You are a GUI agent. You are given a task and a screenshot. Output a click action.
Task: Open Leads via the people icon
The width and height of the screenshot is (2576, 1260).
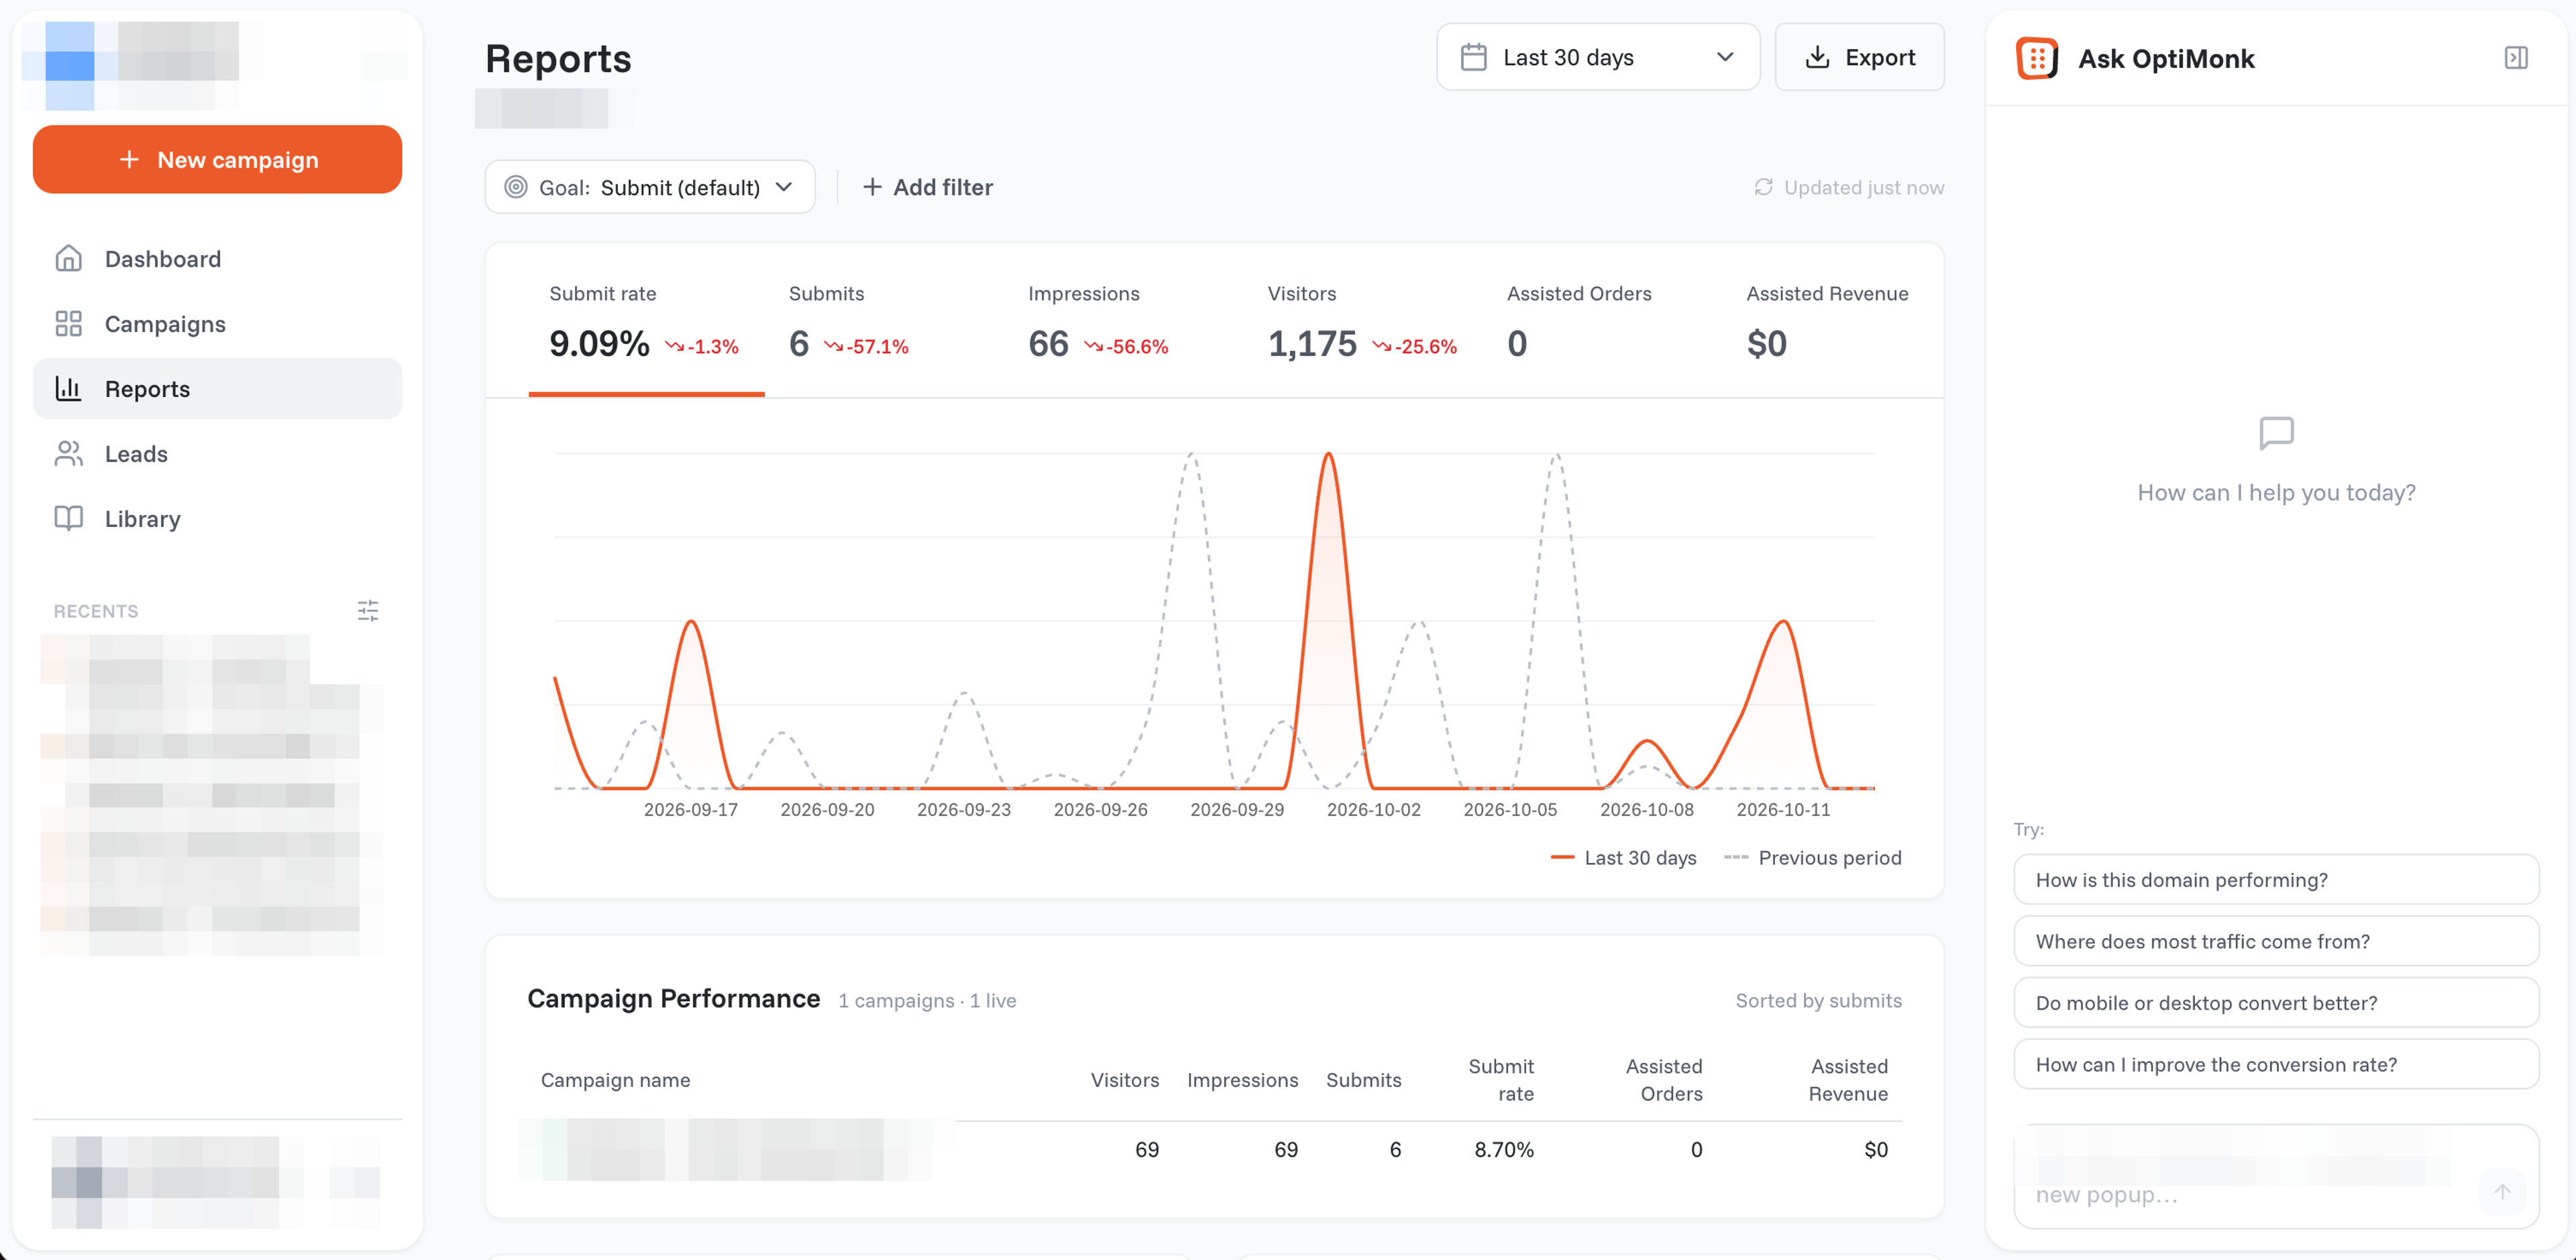(x=68, y=454)
